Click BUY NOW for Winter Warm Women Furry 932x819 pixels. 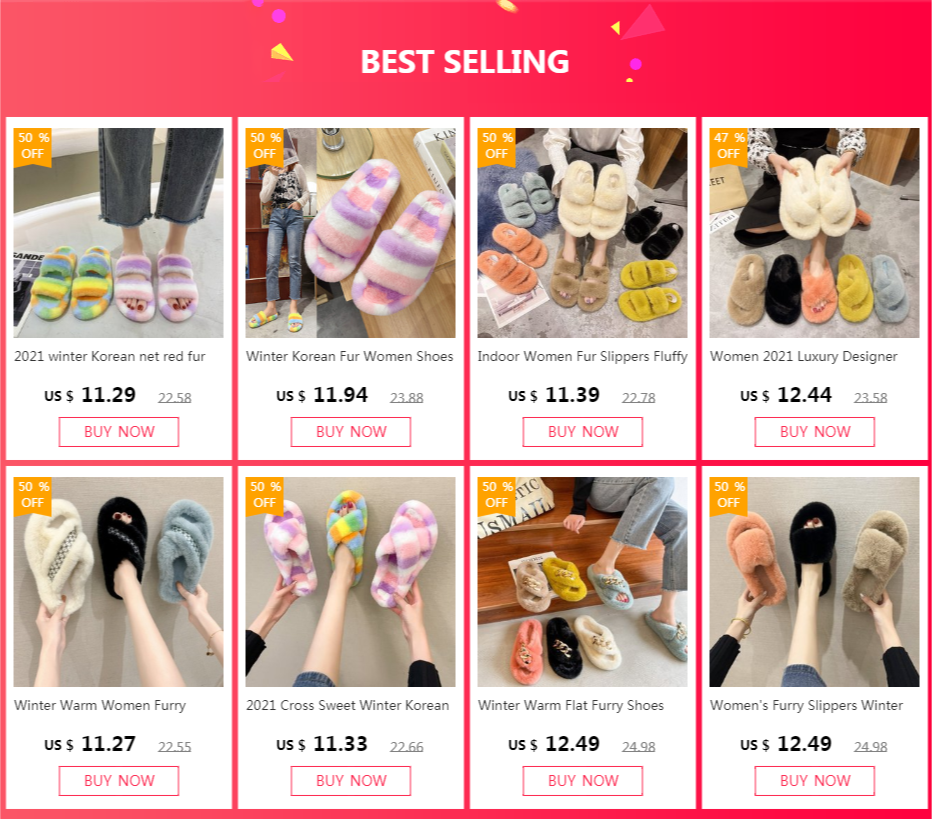point(118,780)
